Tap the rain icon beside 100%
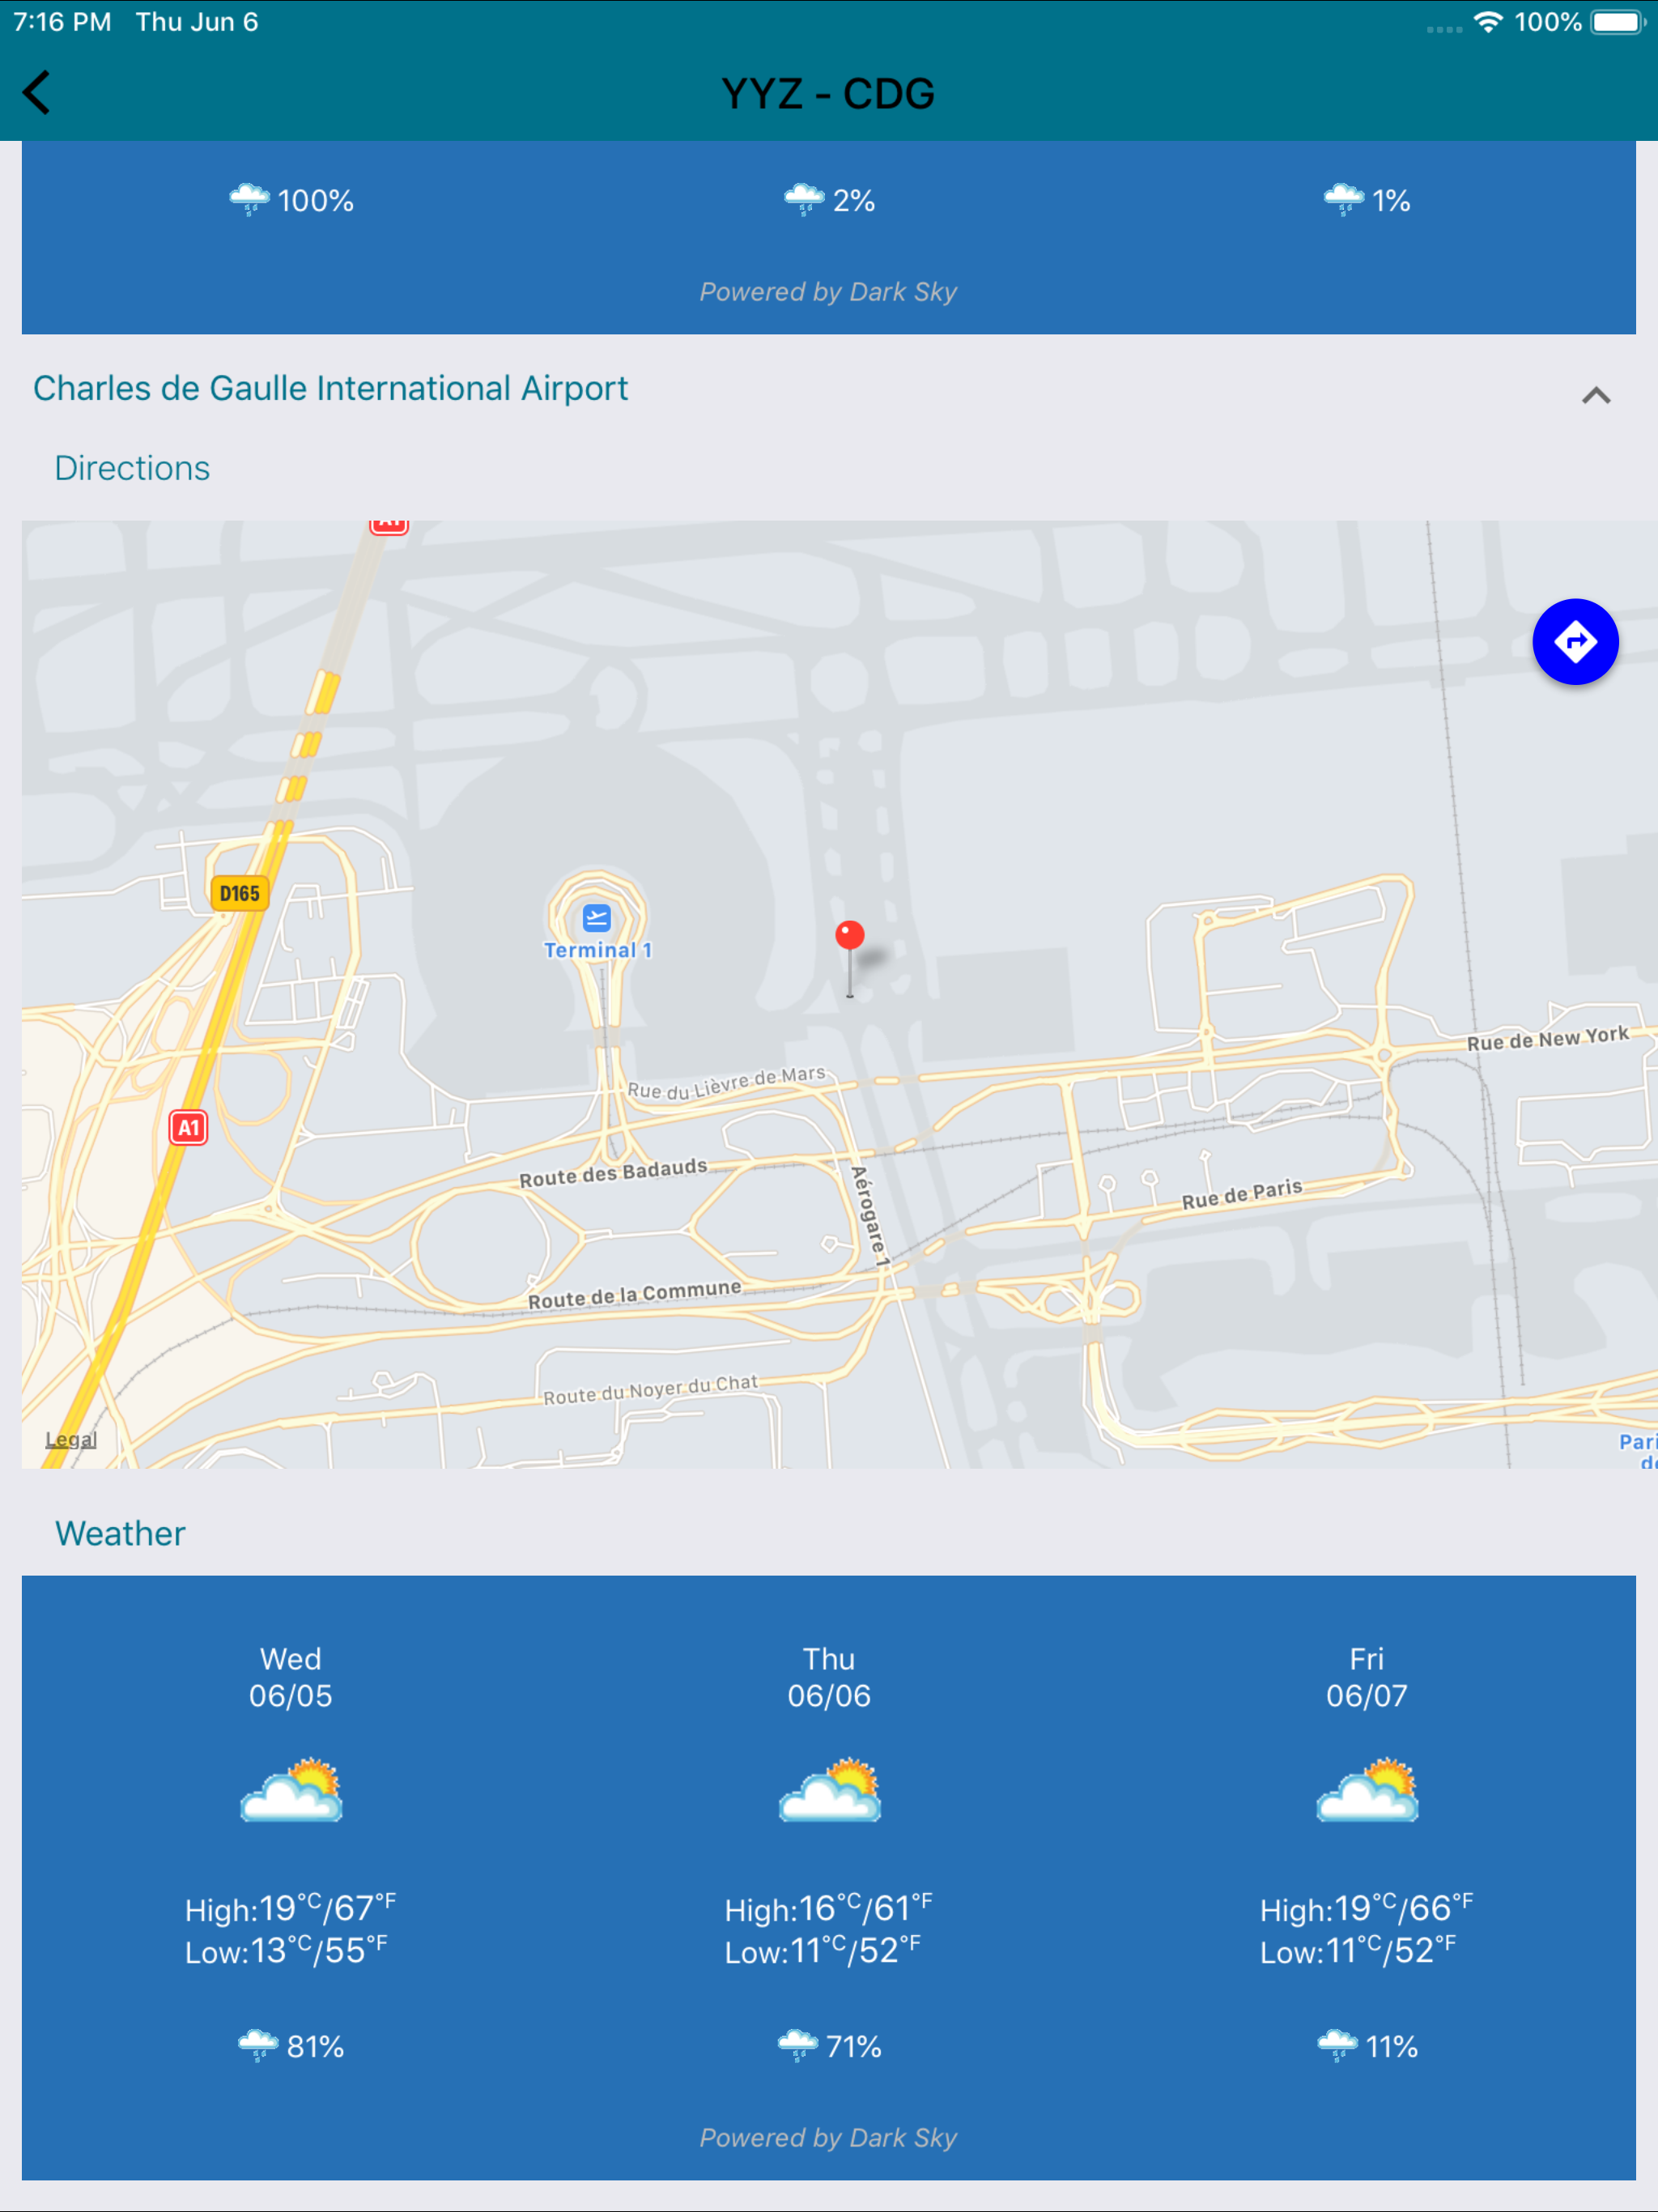The image size is (1658, 2212). pos(249,199)
